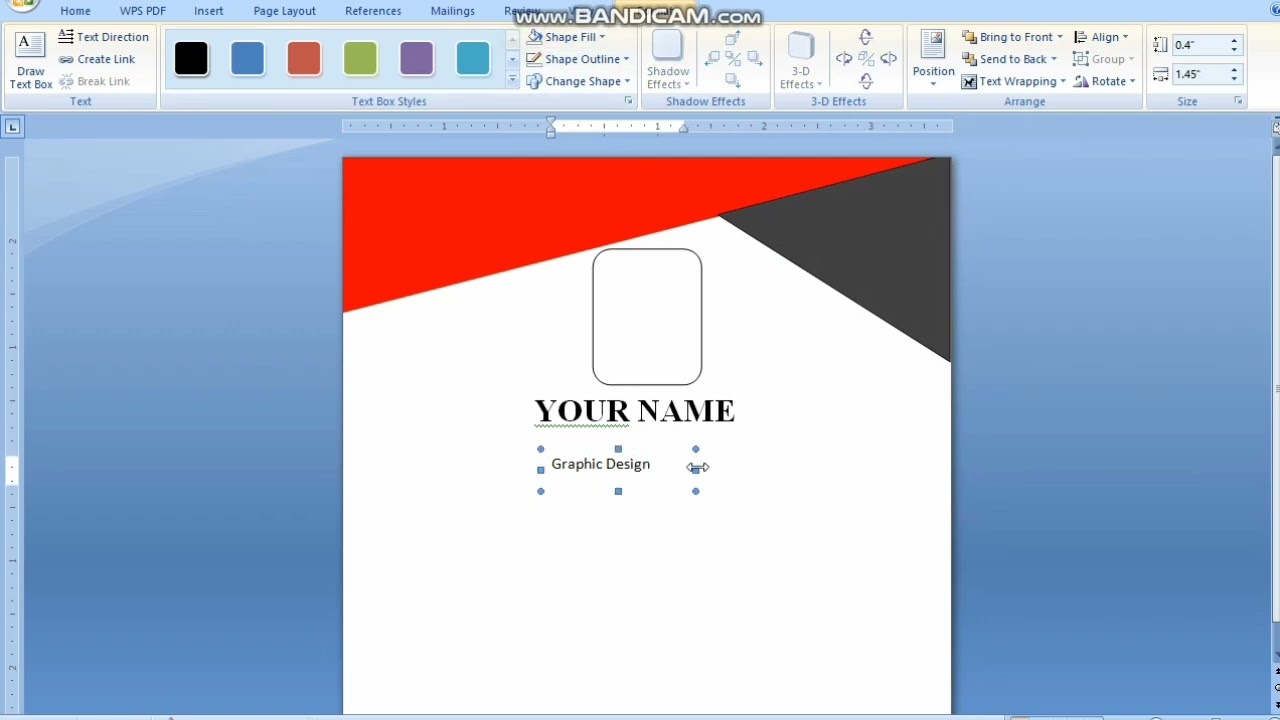1280x720 pixels.
Task: Open the Position options
Action: point(933,60)
